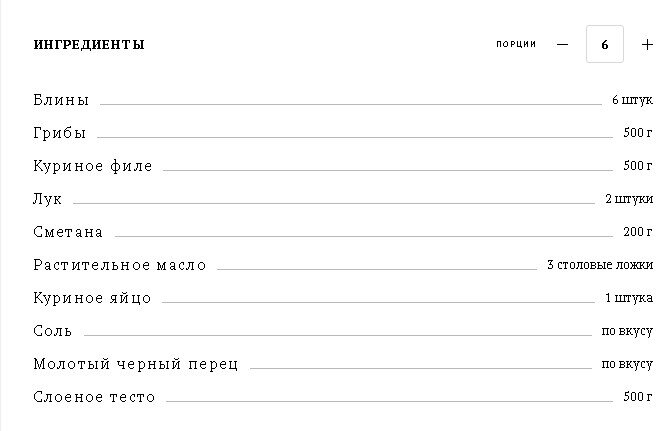Open Молотый черный перец ingredient
This screenshot has width=672, height=431.
coord(136,364)
